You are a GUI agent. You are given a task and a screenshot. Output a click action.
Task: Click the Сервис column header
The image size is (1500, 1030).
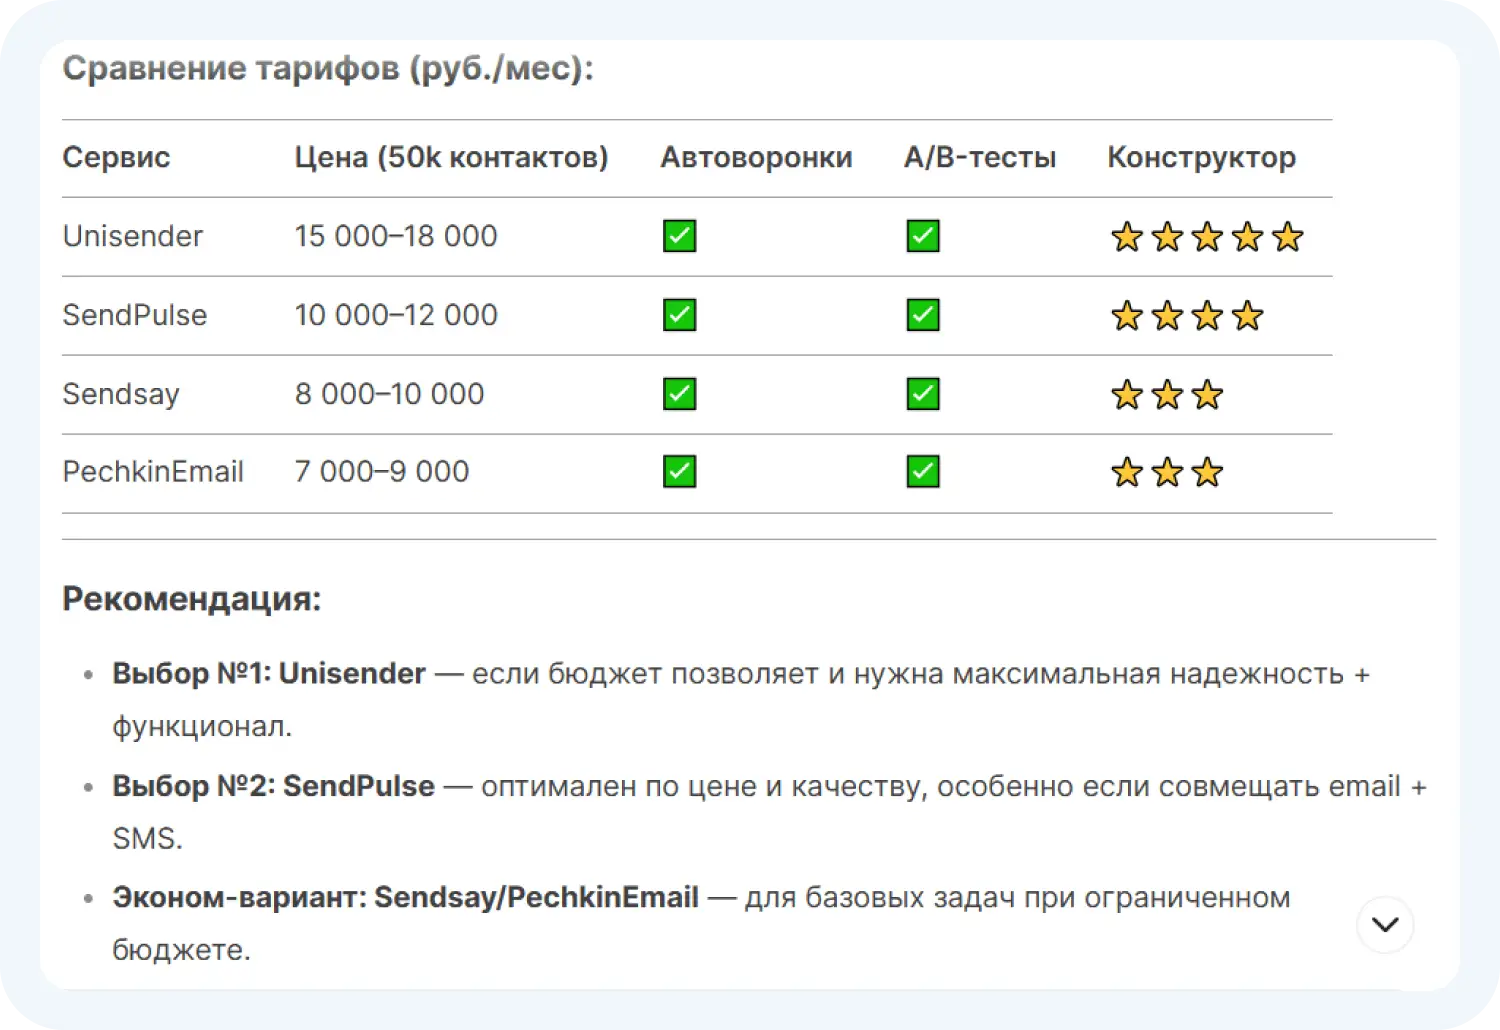[116, 158]
